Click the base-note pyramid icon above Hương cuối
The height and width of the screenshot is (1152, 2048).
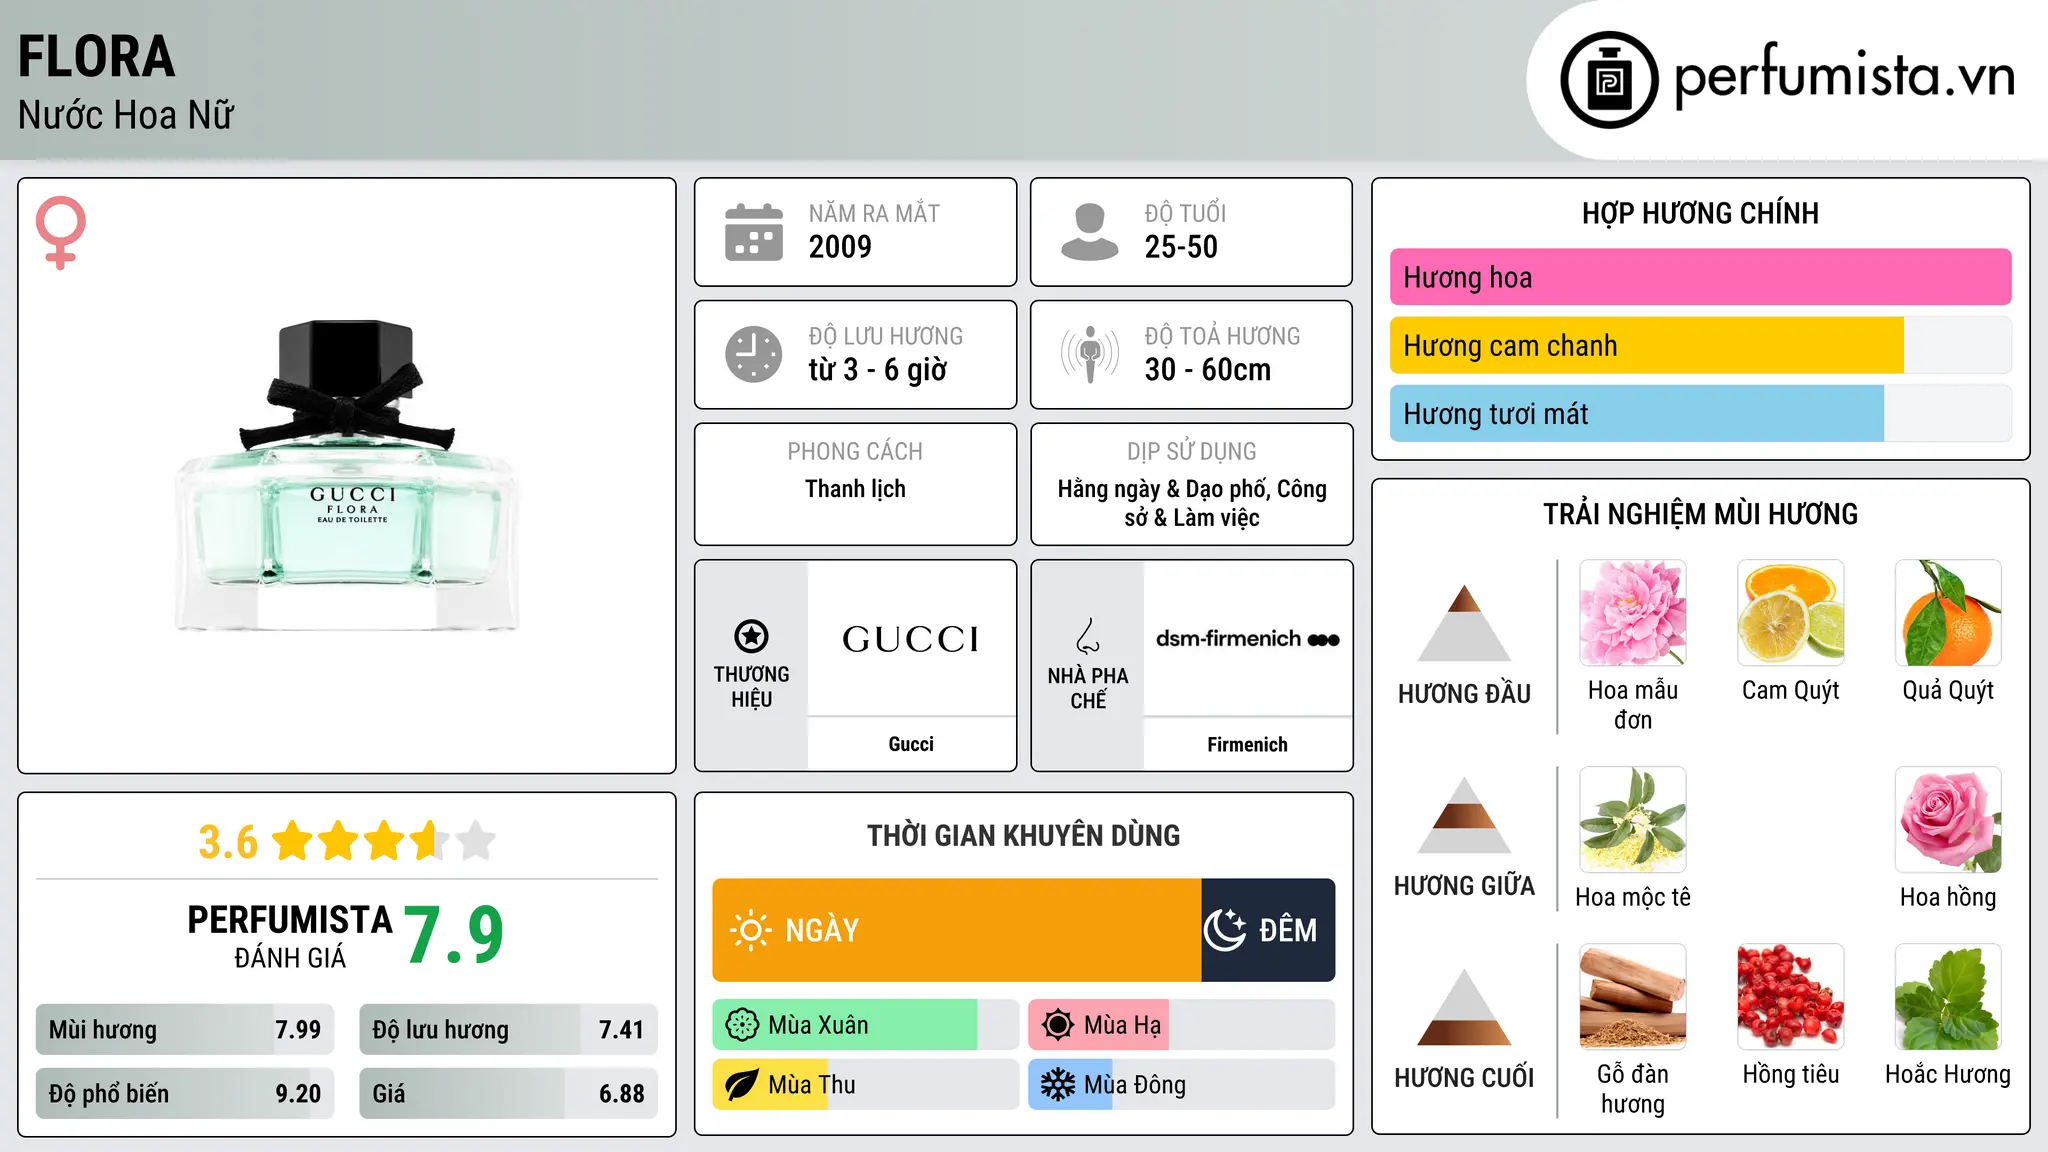pyautogui.click(x=1464, y=1007)
